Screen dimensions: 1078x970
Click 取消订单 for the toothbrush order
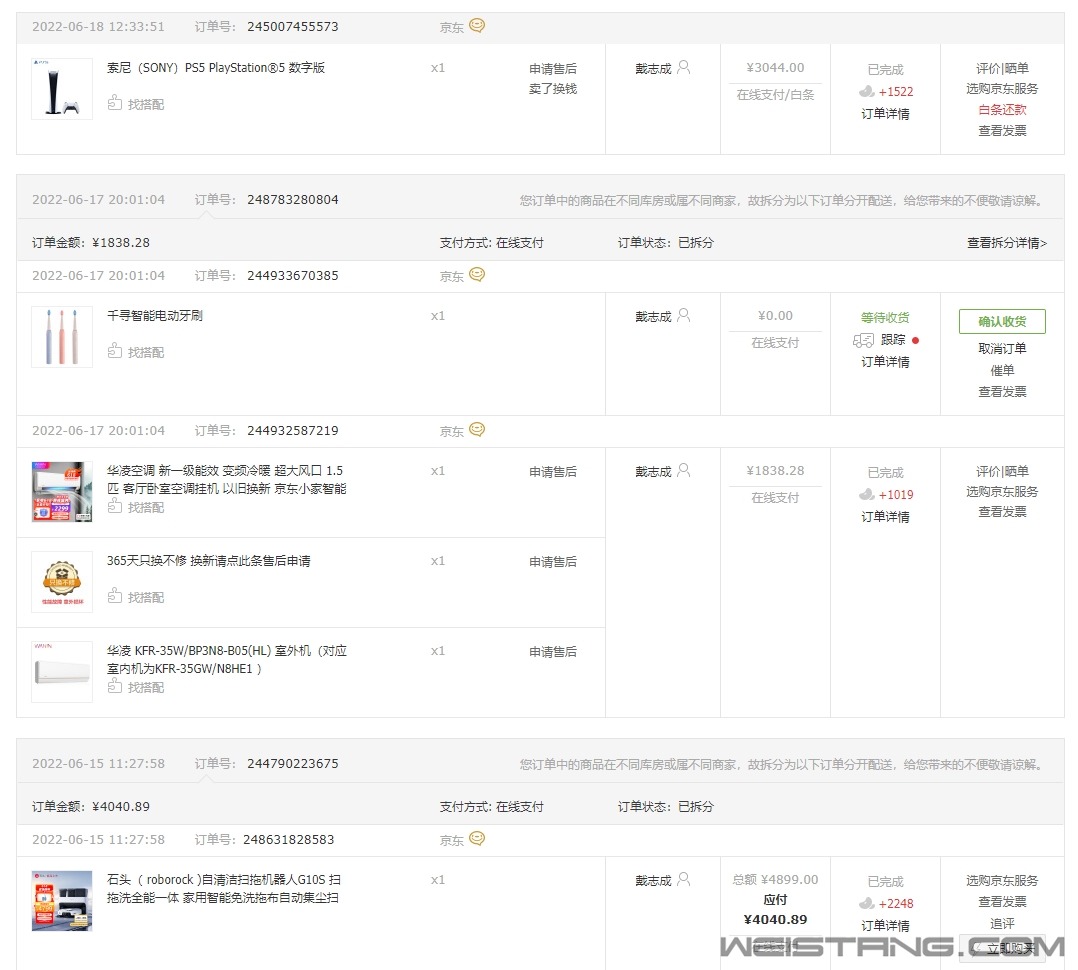[x=1002, y=349]
